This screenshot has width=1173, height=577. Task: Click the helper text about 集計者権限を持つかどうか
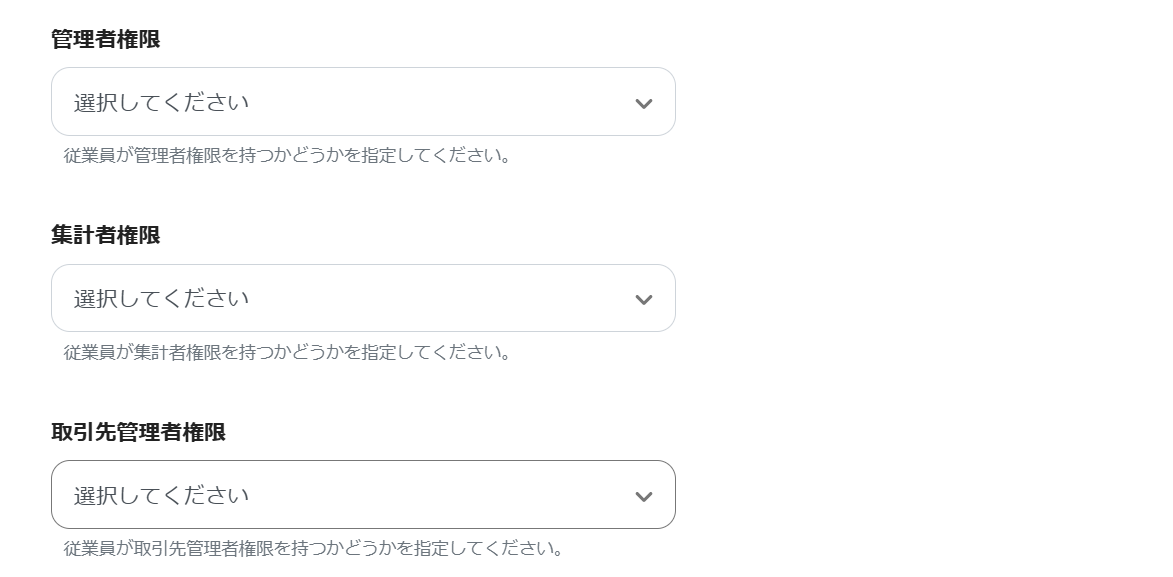(x=287, y=352)
